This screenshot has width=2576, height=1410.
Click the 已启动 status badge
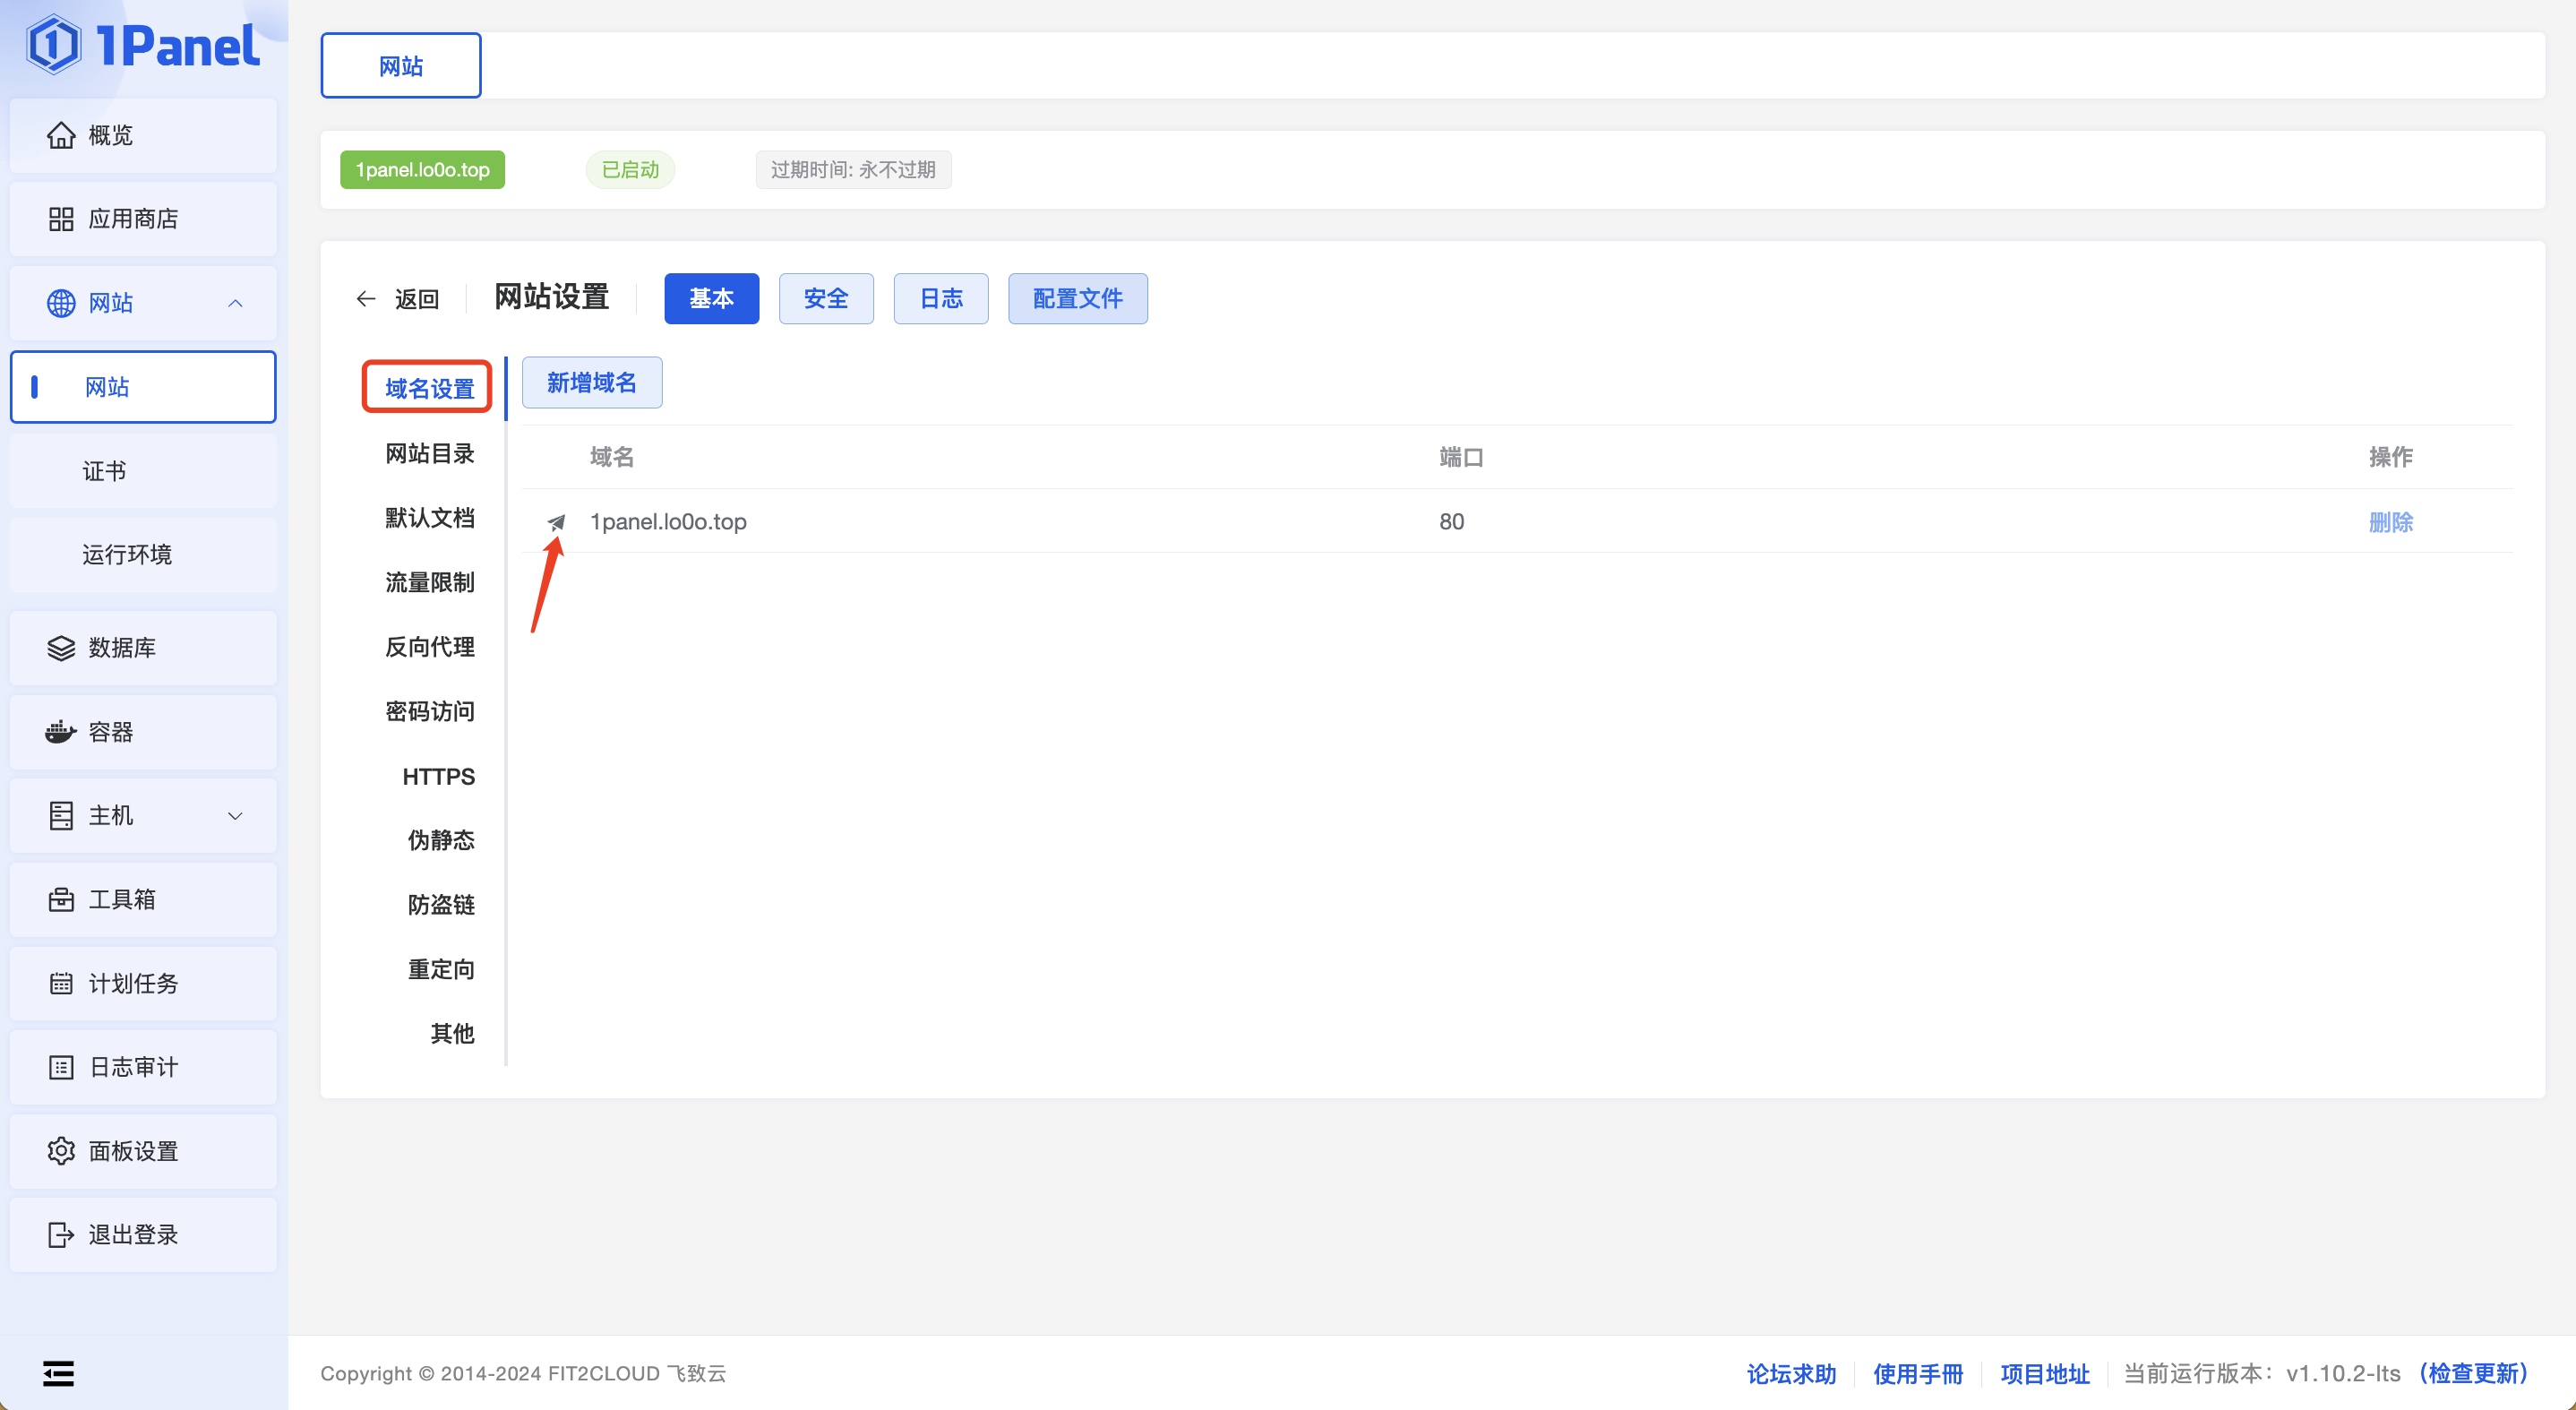pos(630,170)
